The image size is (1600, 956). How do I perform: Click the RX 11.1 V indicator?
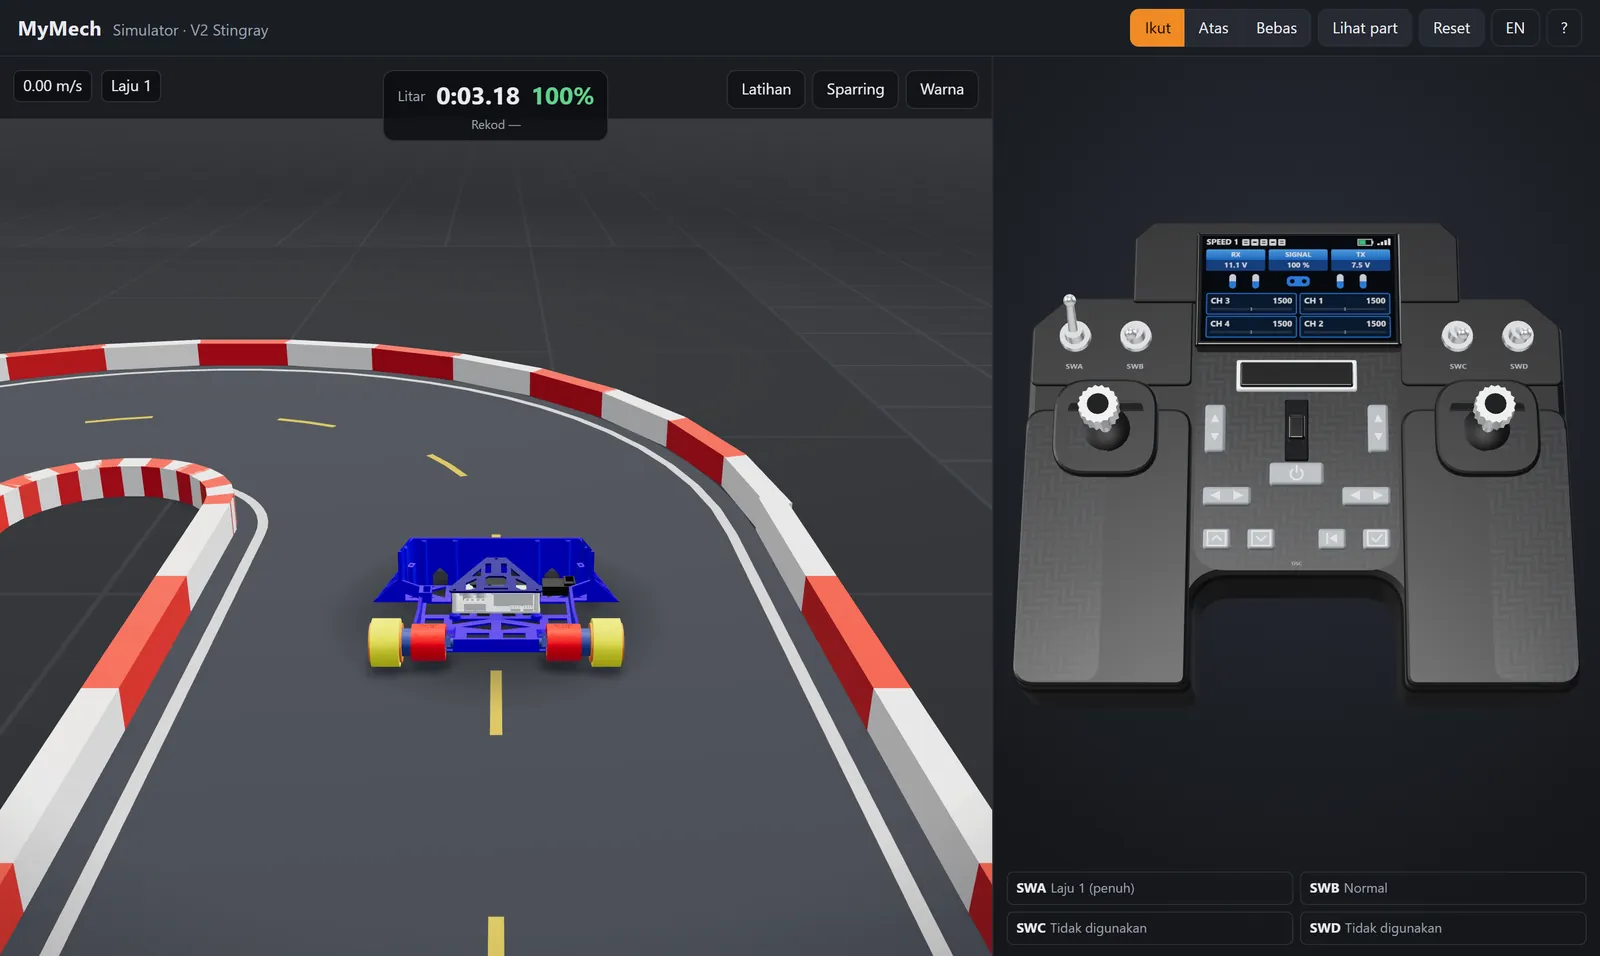click(1236, 260)
